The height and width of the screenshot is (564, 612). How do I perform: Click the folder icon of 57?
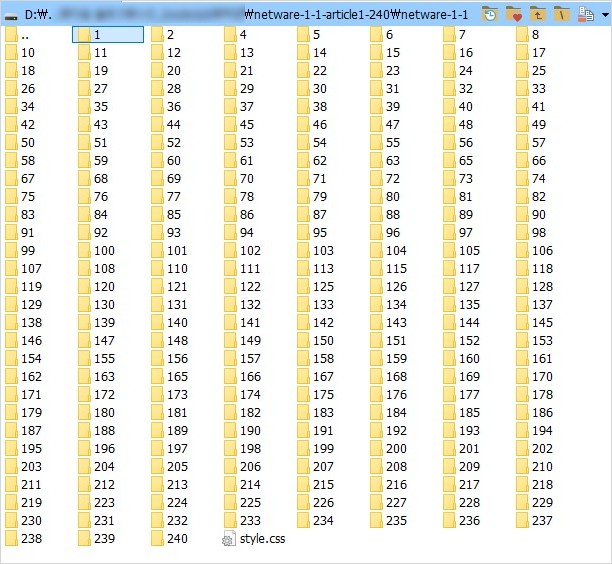(x=522, y=142)
